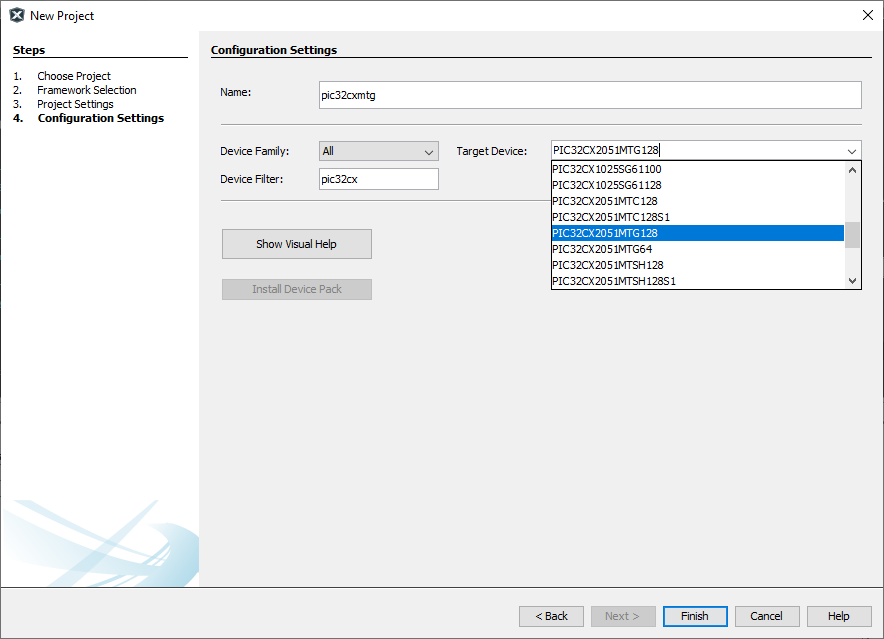The height and width of the screenshot is (639, 884).
Task: Click the Target Device text box
Action: [697, 151]
